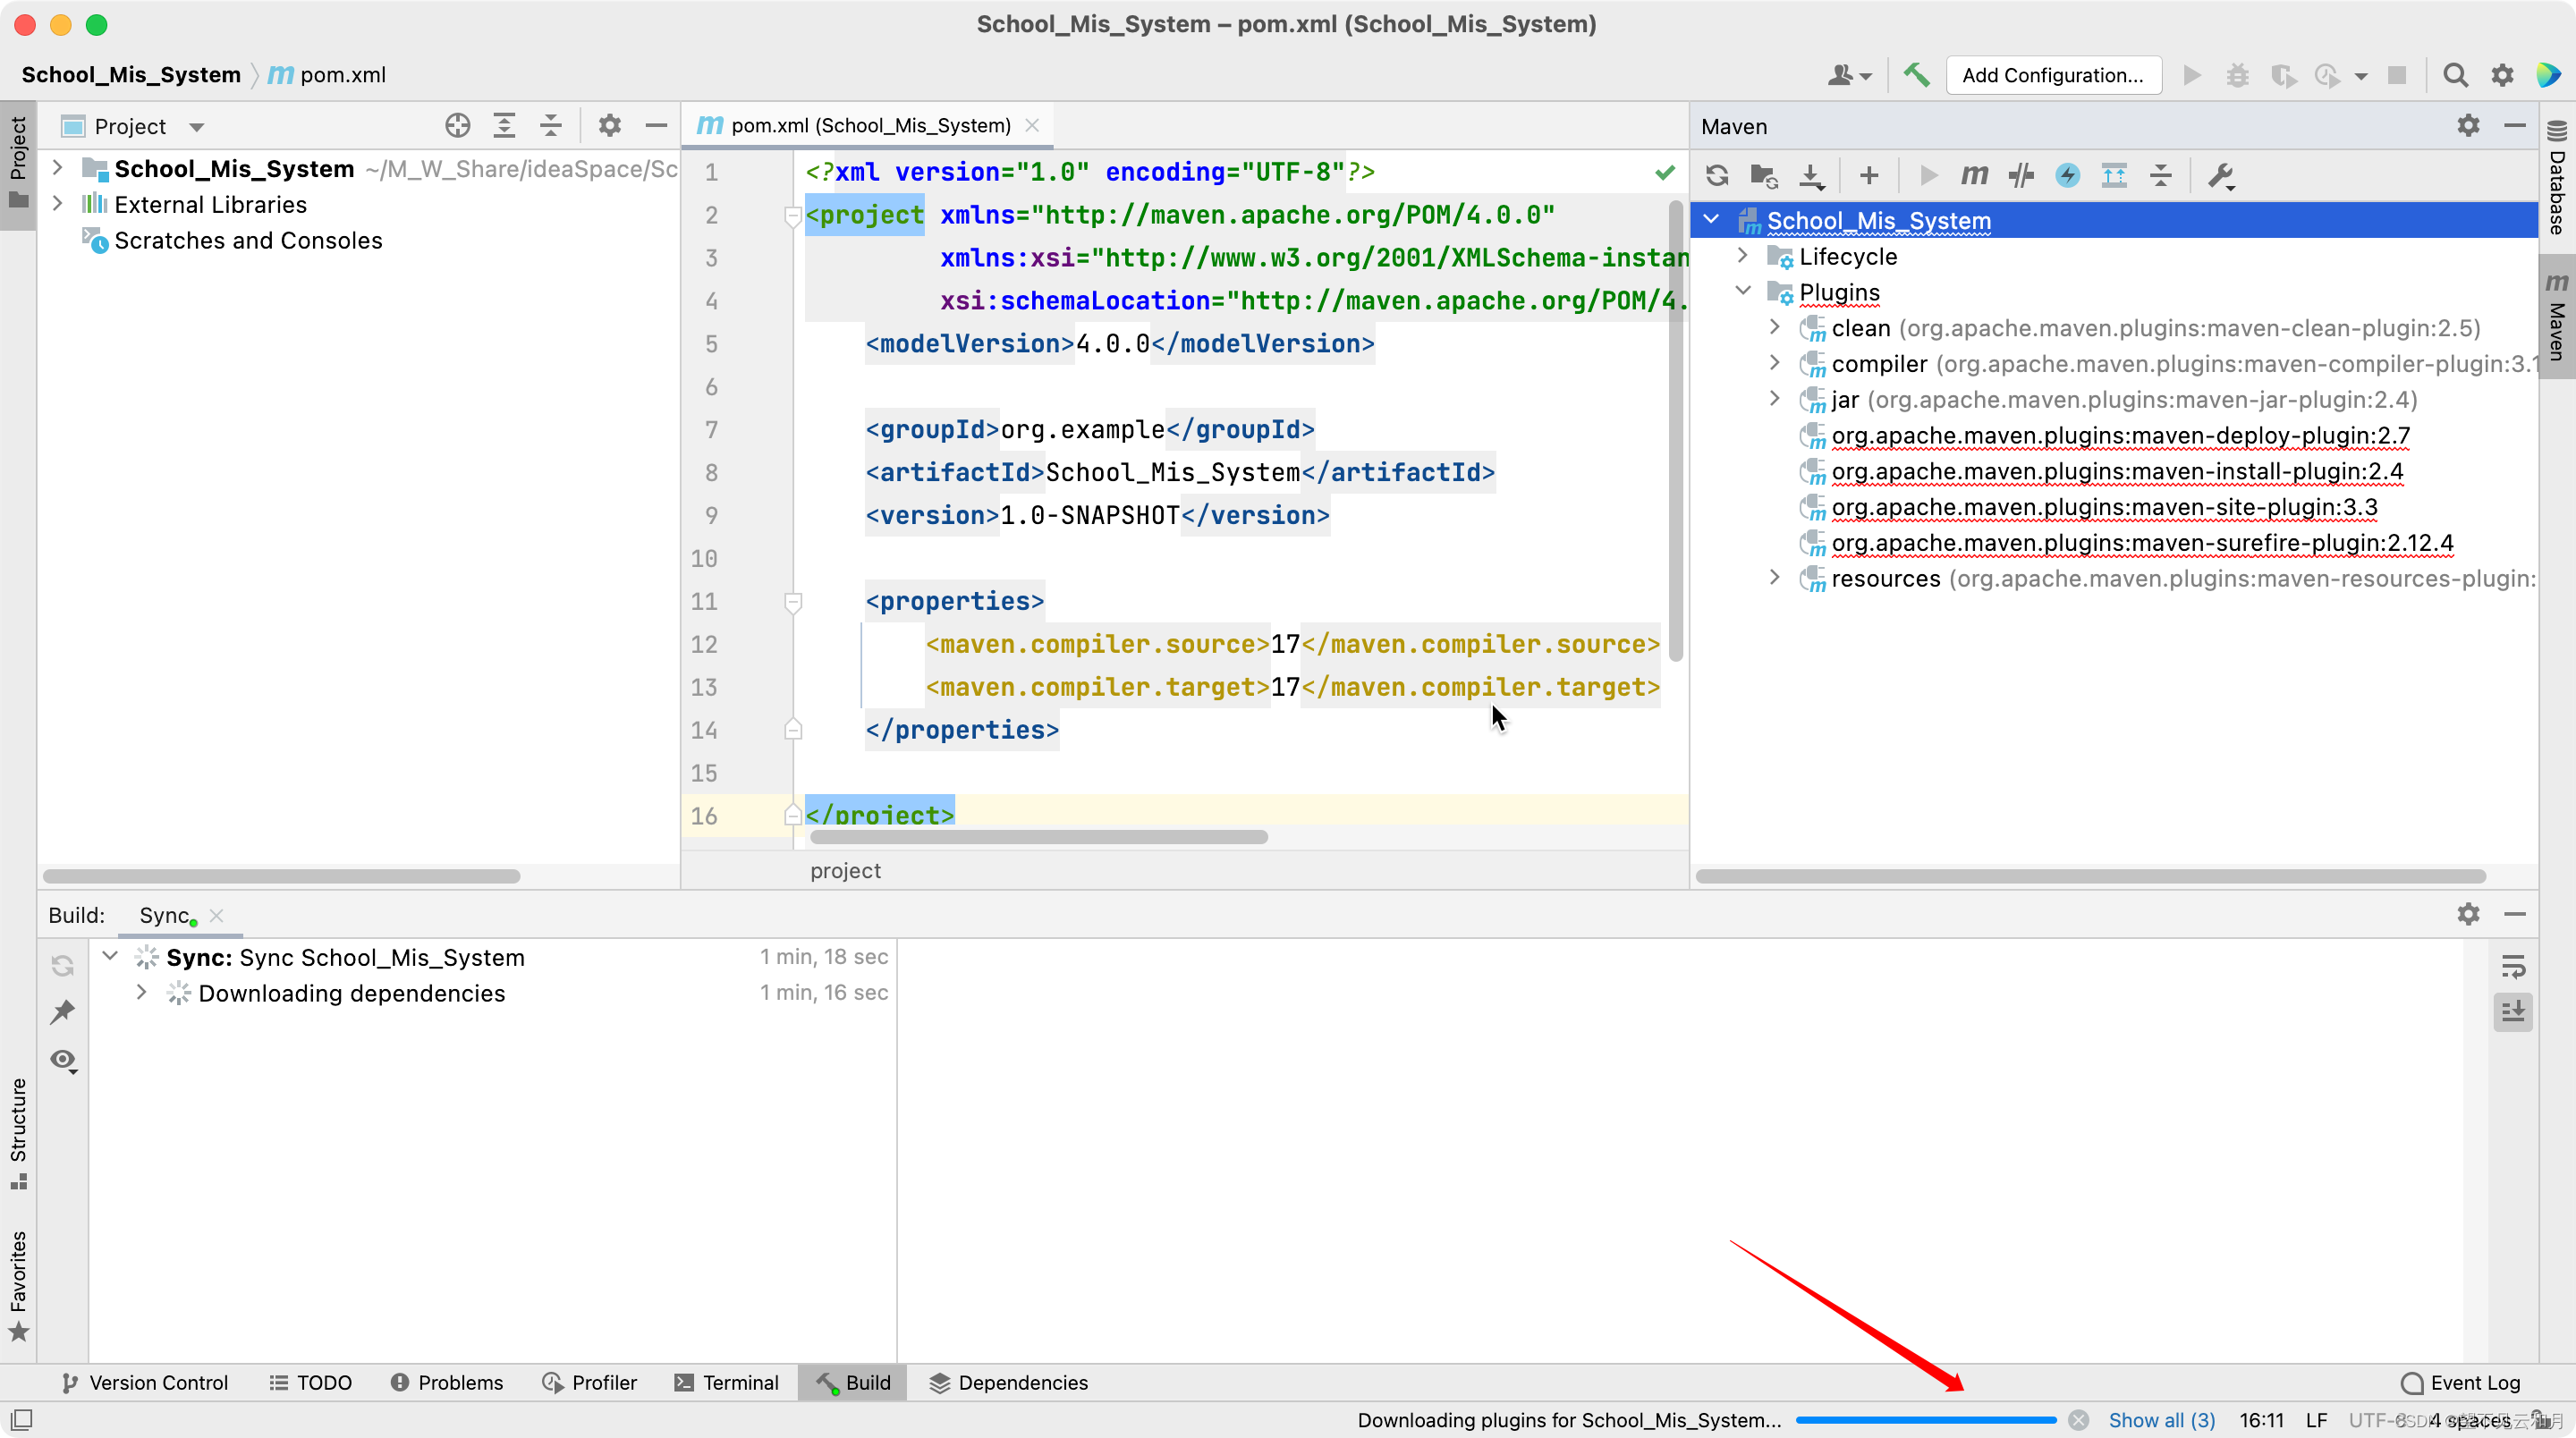Click Download Sources and Documentation icon
2576x1438 pixels.
pyautogui.click(x=1811, y=176)
